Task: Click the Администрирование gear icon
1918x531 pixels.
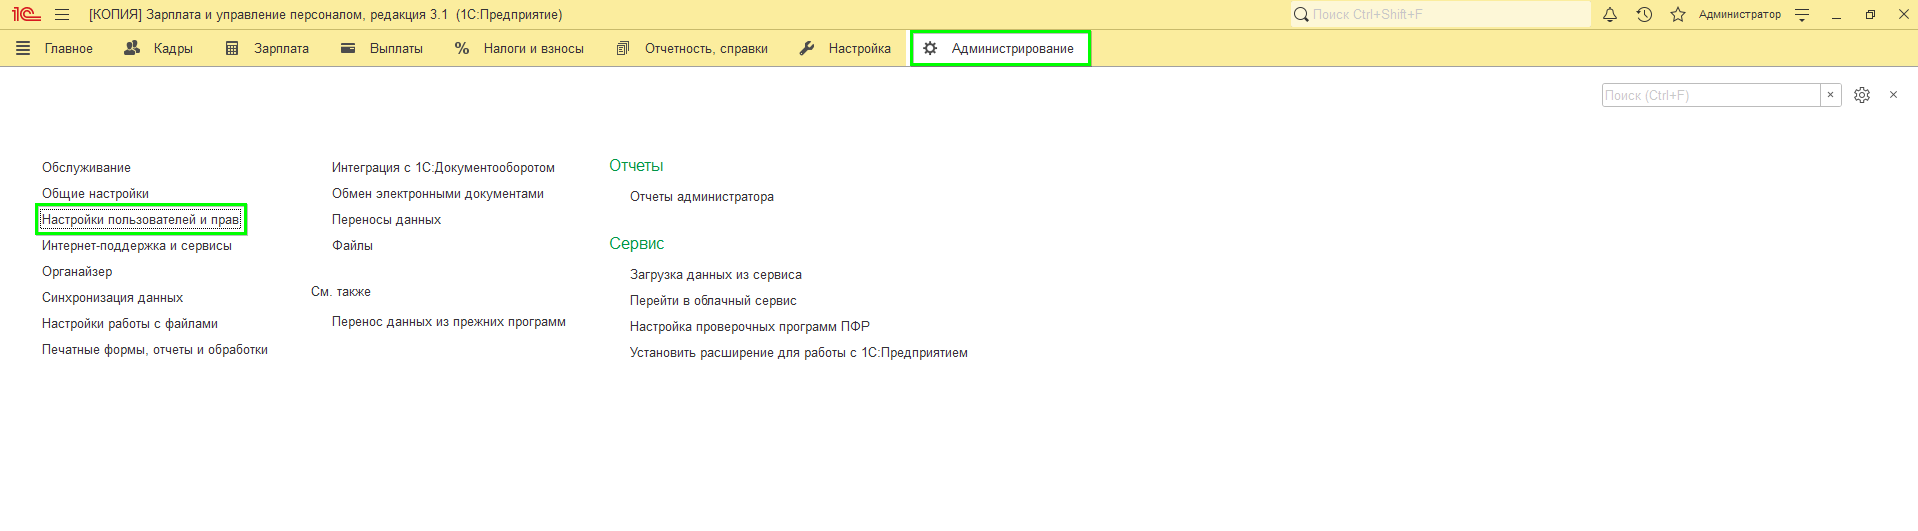Action: [x=930, y=48]
